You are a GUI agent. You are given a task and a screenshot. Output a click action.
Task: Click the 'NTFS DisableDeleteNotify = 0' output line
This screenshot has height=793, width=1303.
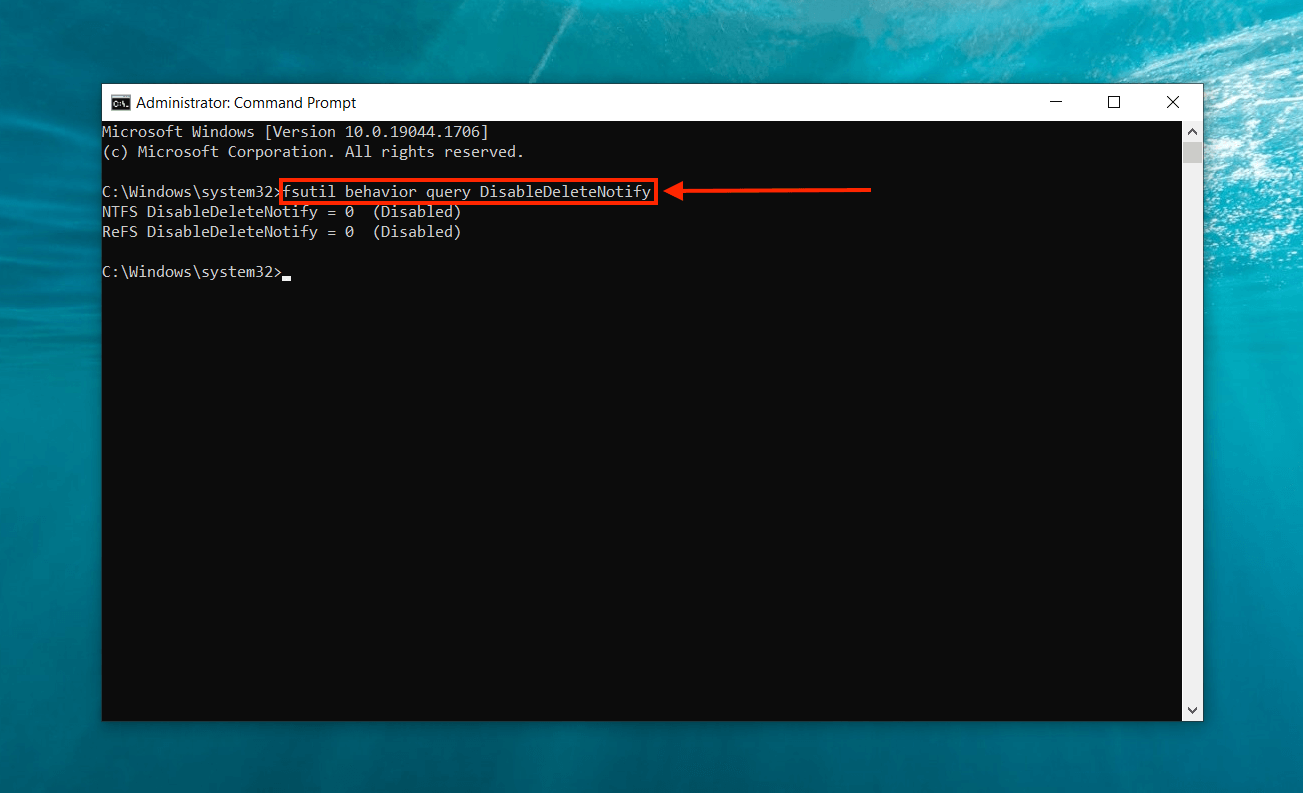(x=281, y=212)
